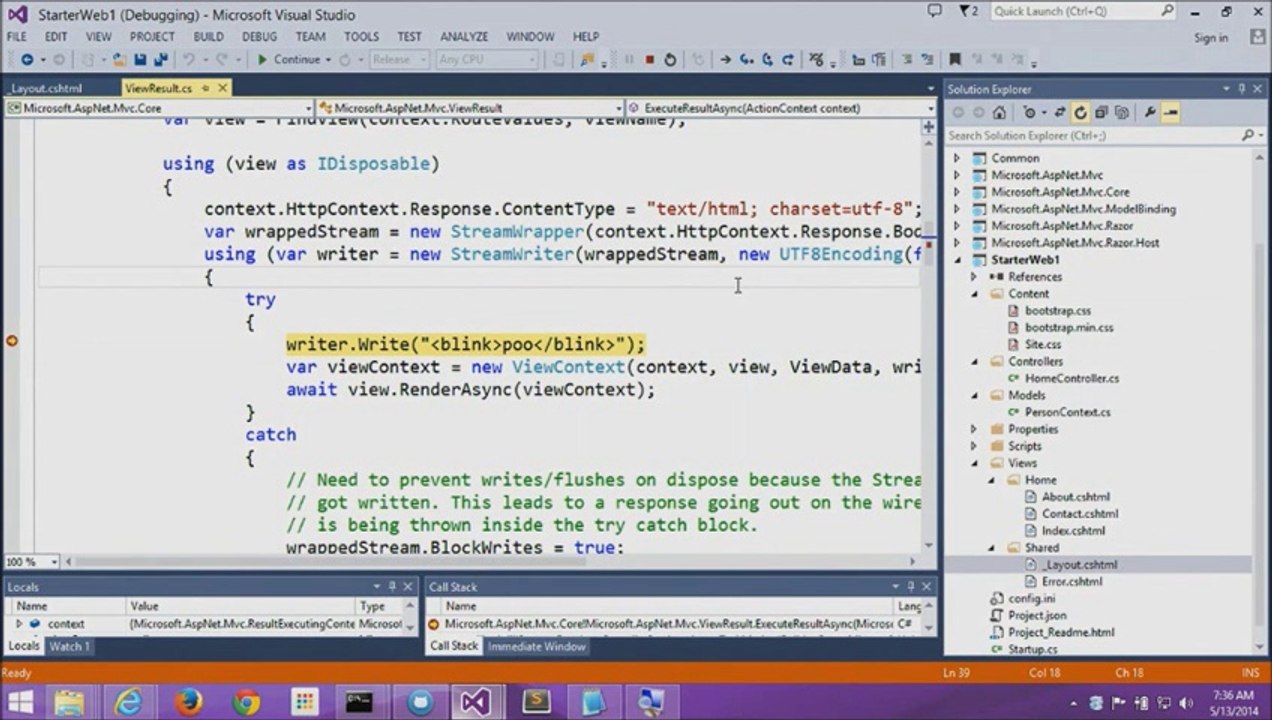Viewport: 1272px width, 720px height.
Task: Click the Open File folder icon
Action: pos(119,59)
